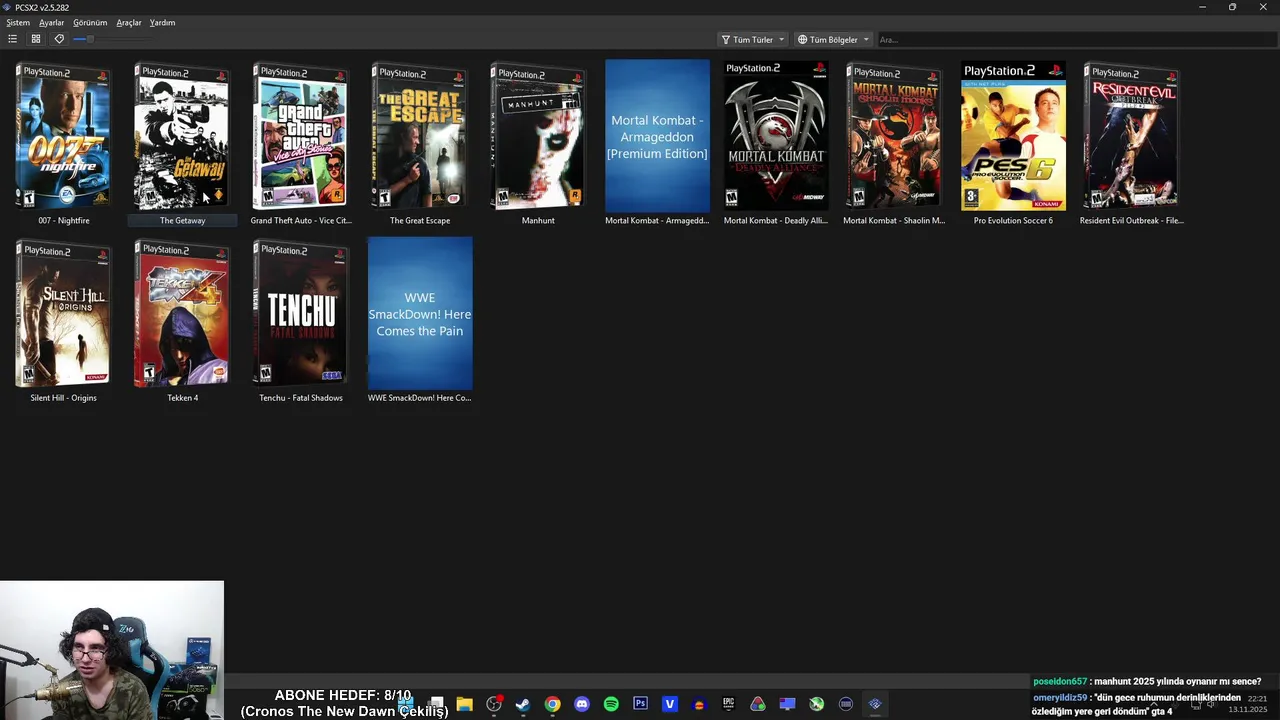Click the 'The Great Escape' title label
The image size is (1280, 720).
click(x=419, y=220)
